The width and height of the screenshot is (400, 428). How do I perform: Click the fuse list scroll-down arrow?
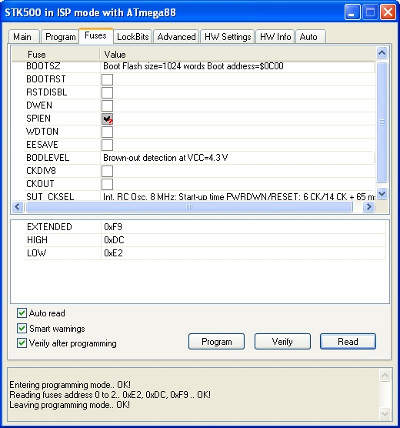[x=382, y=193]
